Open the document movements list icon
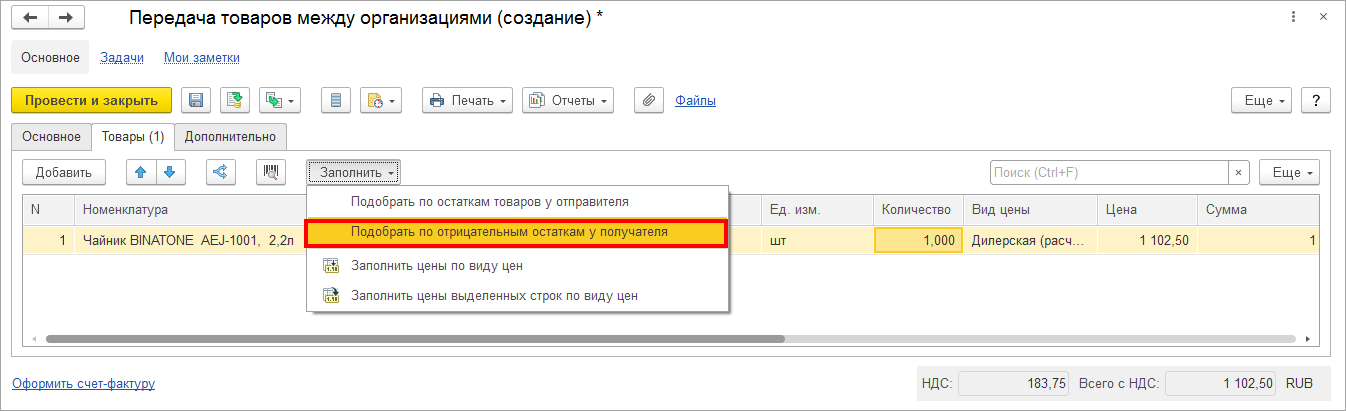This screenshot has width=1346, height=411. point(336,100)
